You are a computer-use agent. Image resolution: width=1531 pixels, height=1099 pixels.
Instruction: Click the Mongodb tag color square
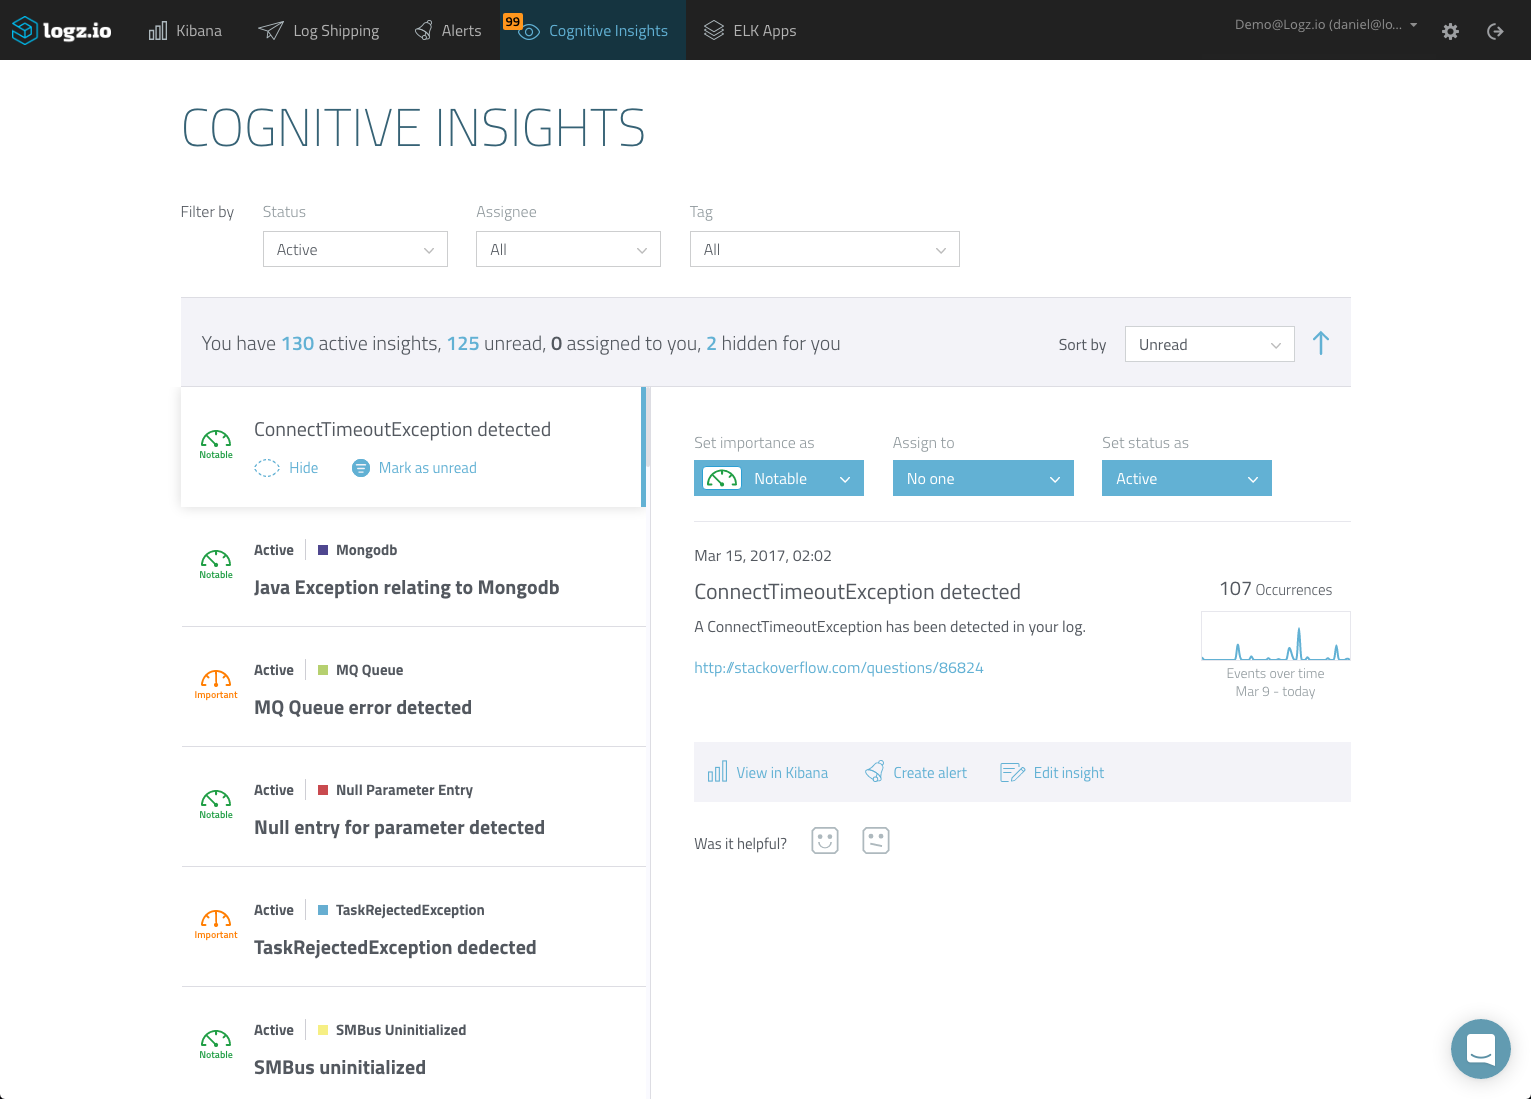pyautogui.click(x=321, y=549)
